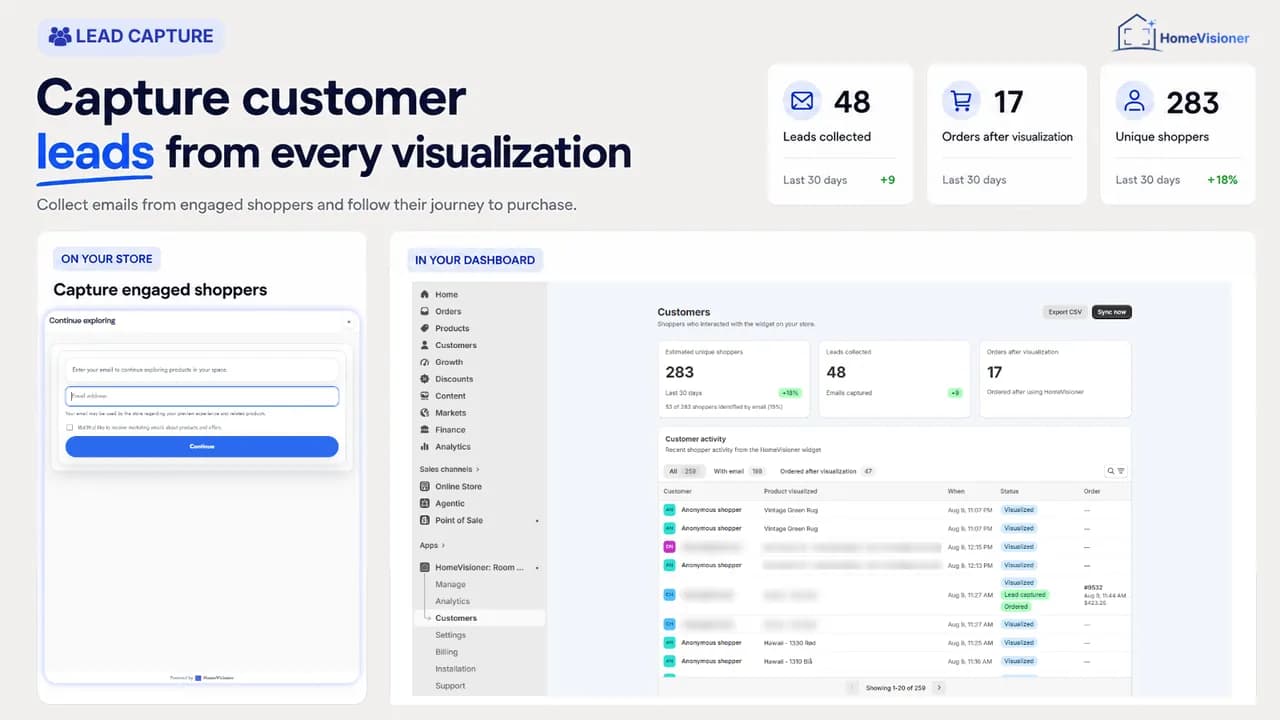The height and width of the screenshot is (720, 1280).
Task: Click the Analytics bar chart icon
Action: pos(425,447)
